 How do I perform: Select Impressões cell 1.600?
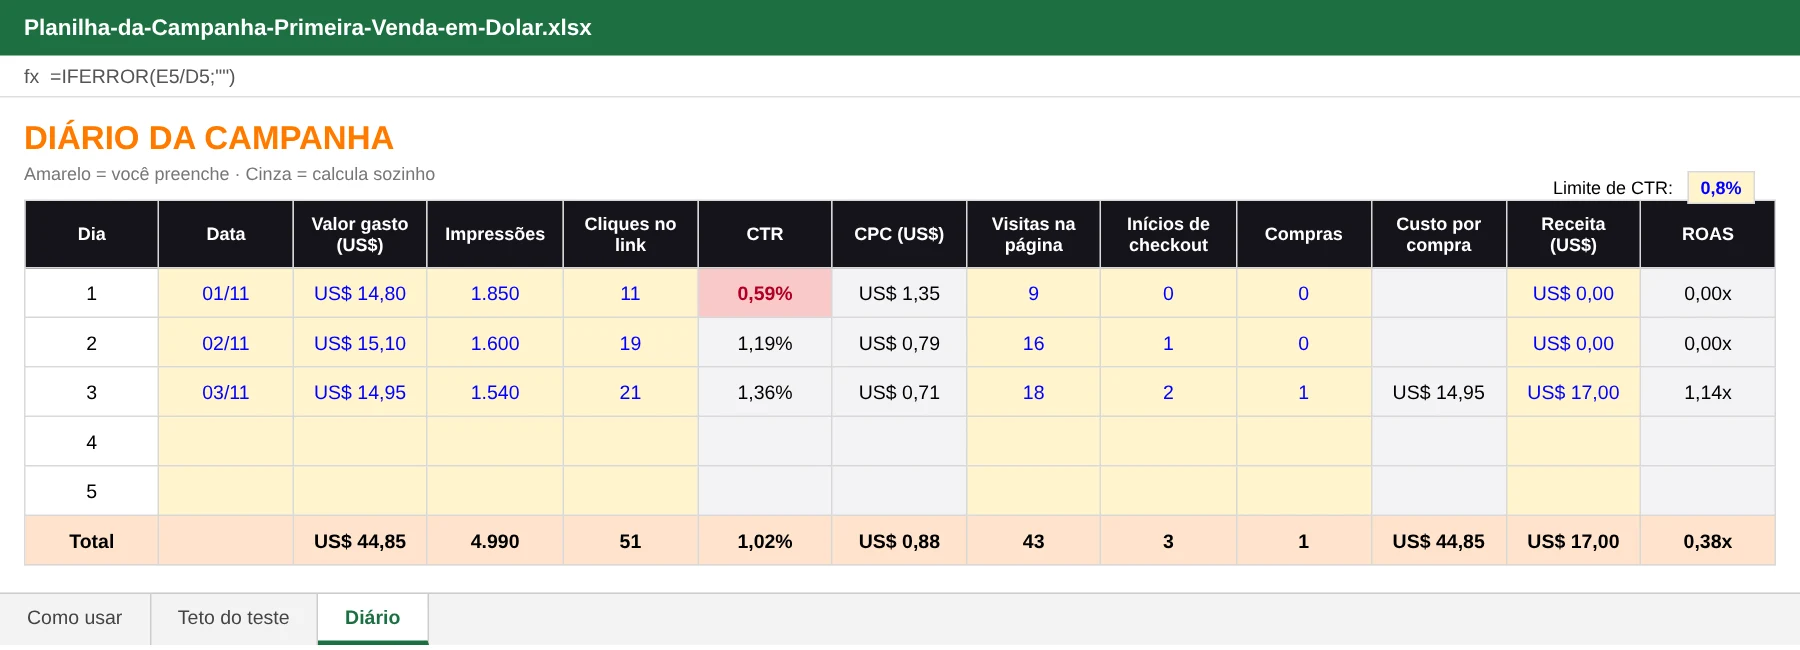[x=495, y=343]
